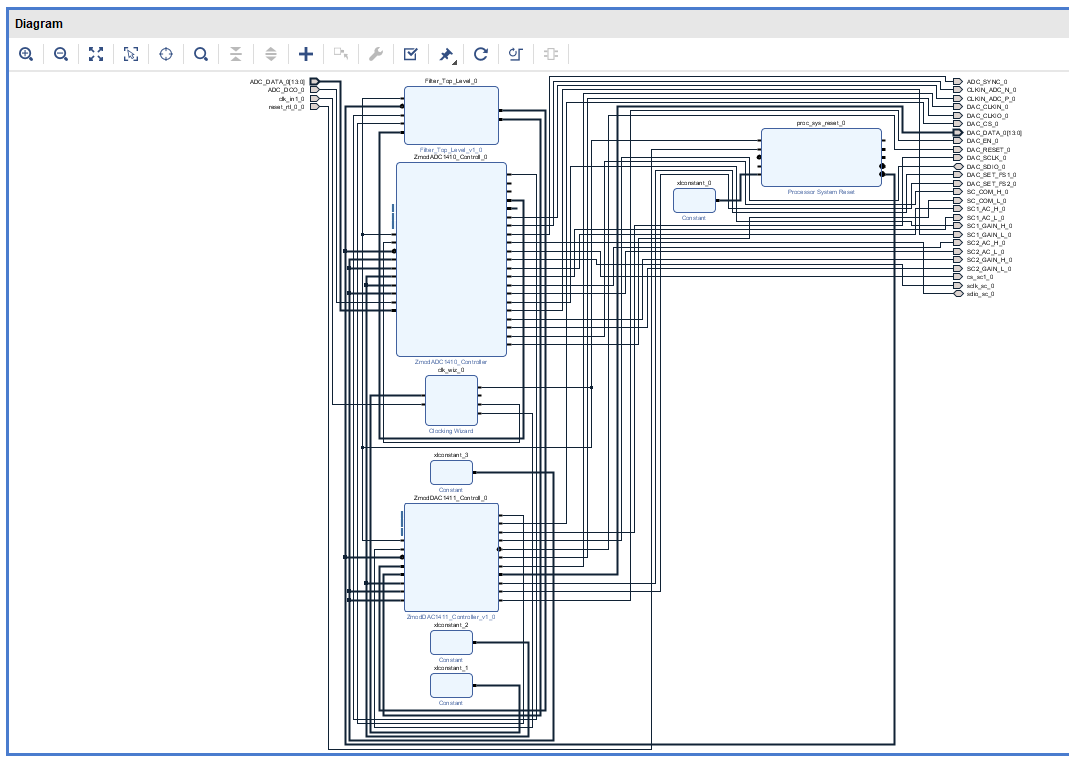Select the Diagram tab title
The image size is (1069, 762).
pyautogui.click(x=38, y=23)
